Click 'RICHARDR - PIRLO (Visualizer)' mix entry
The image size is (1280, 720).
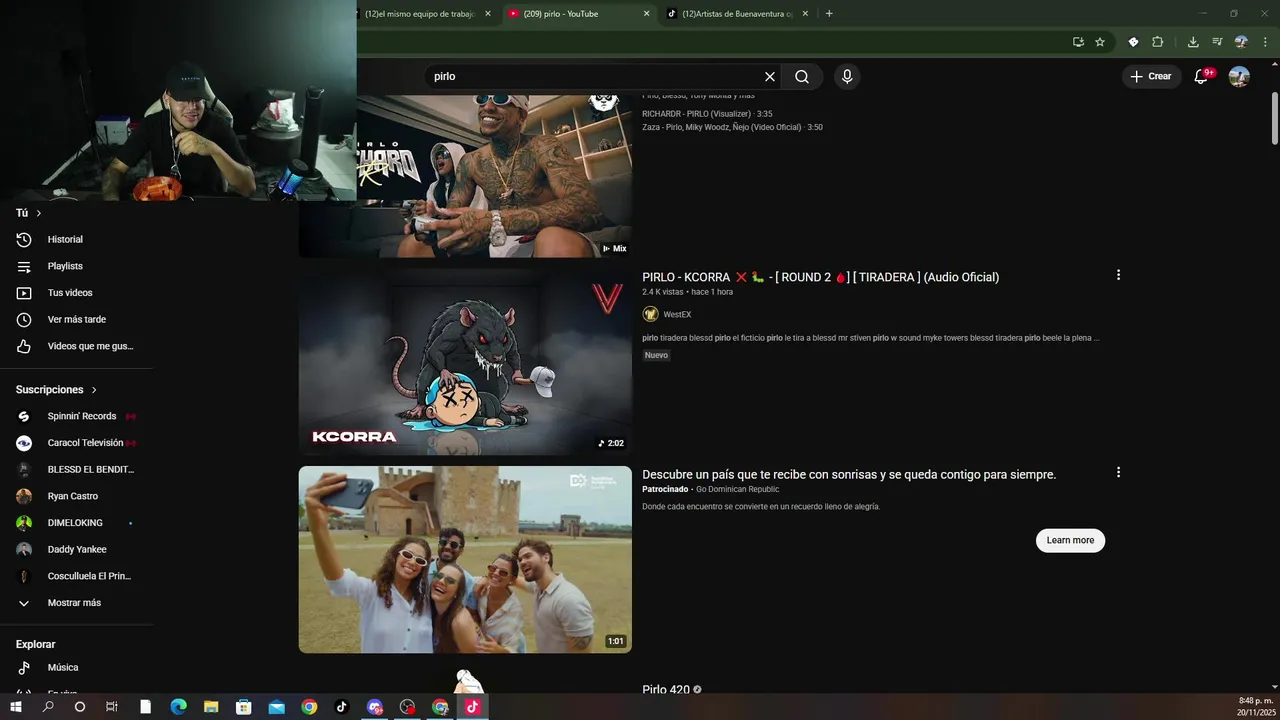point(707,114)
